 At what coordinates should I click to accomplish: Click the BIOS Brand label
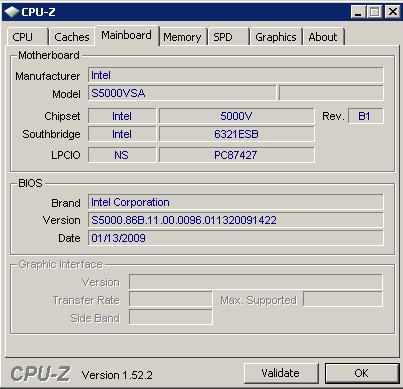click(66, 203)
